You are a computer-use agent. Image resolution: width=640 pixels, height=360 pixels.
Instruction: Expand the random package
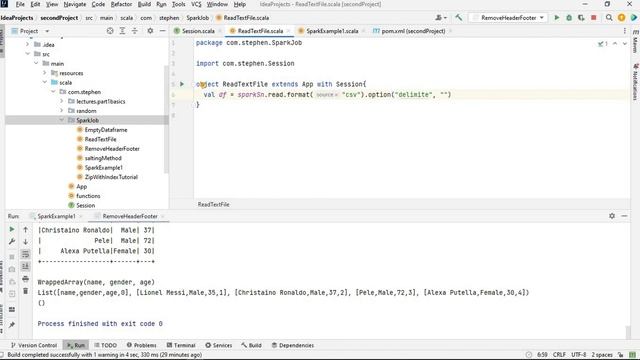coord(62,111)
